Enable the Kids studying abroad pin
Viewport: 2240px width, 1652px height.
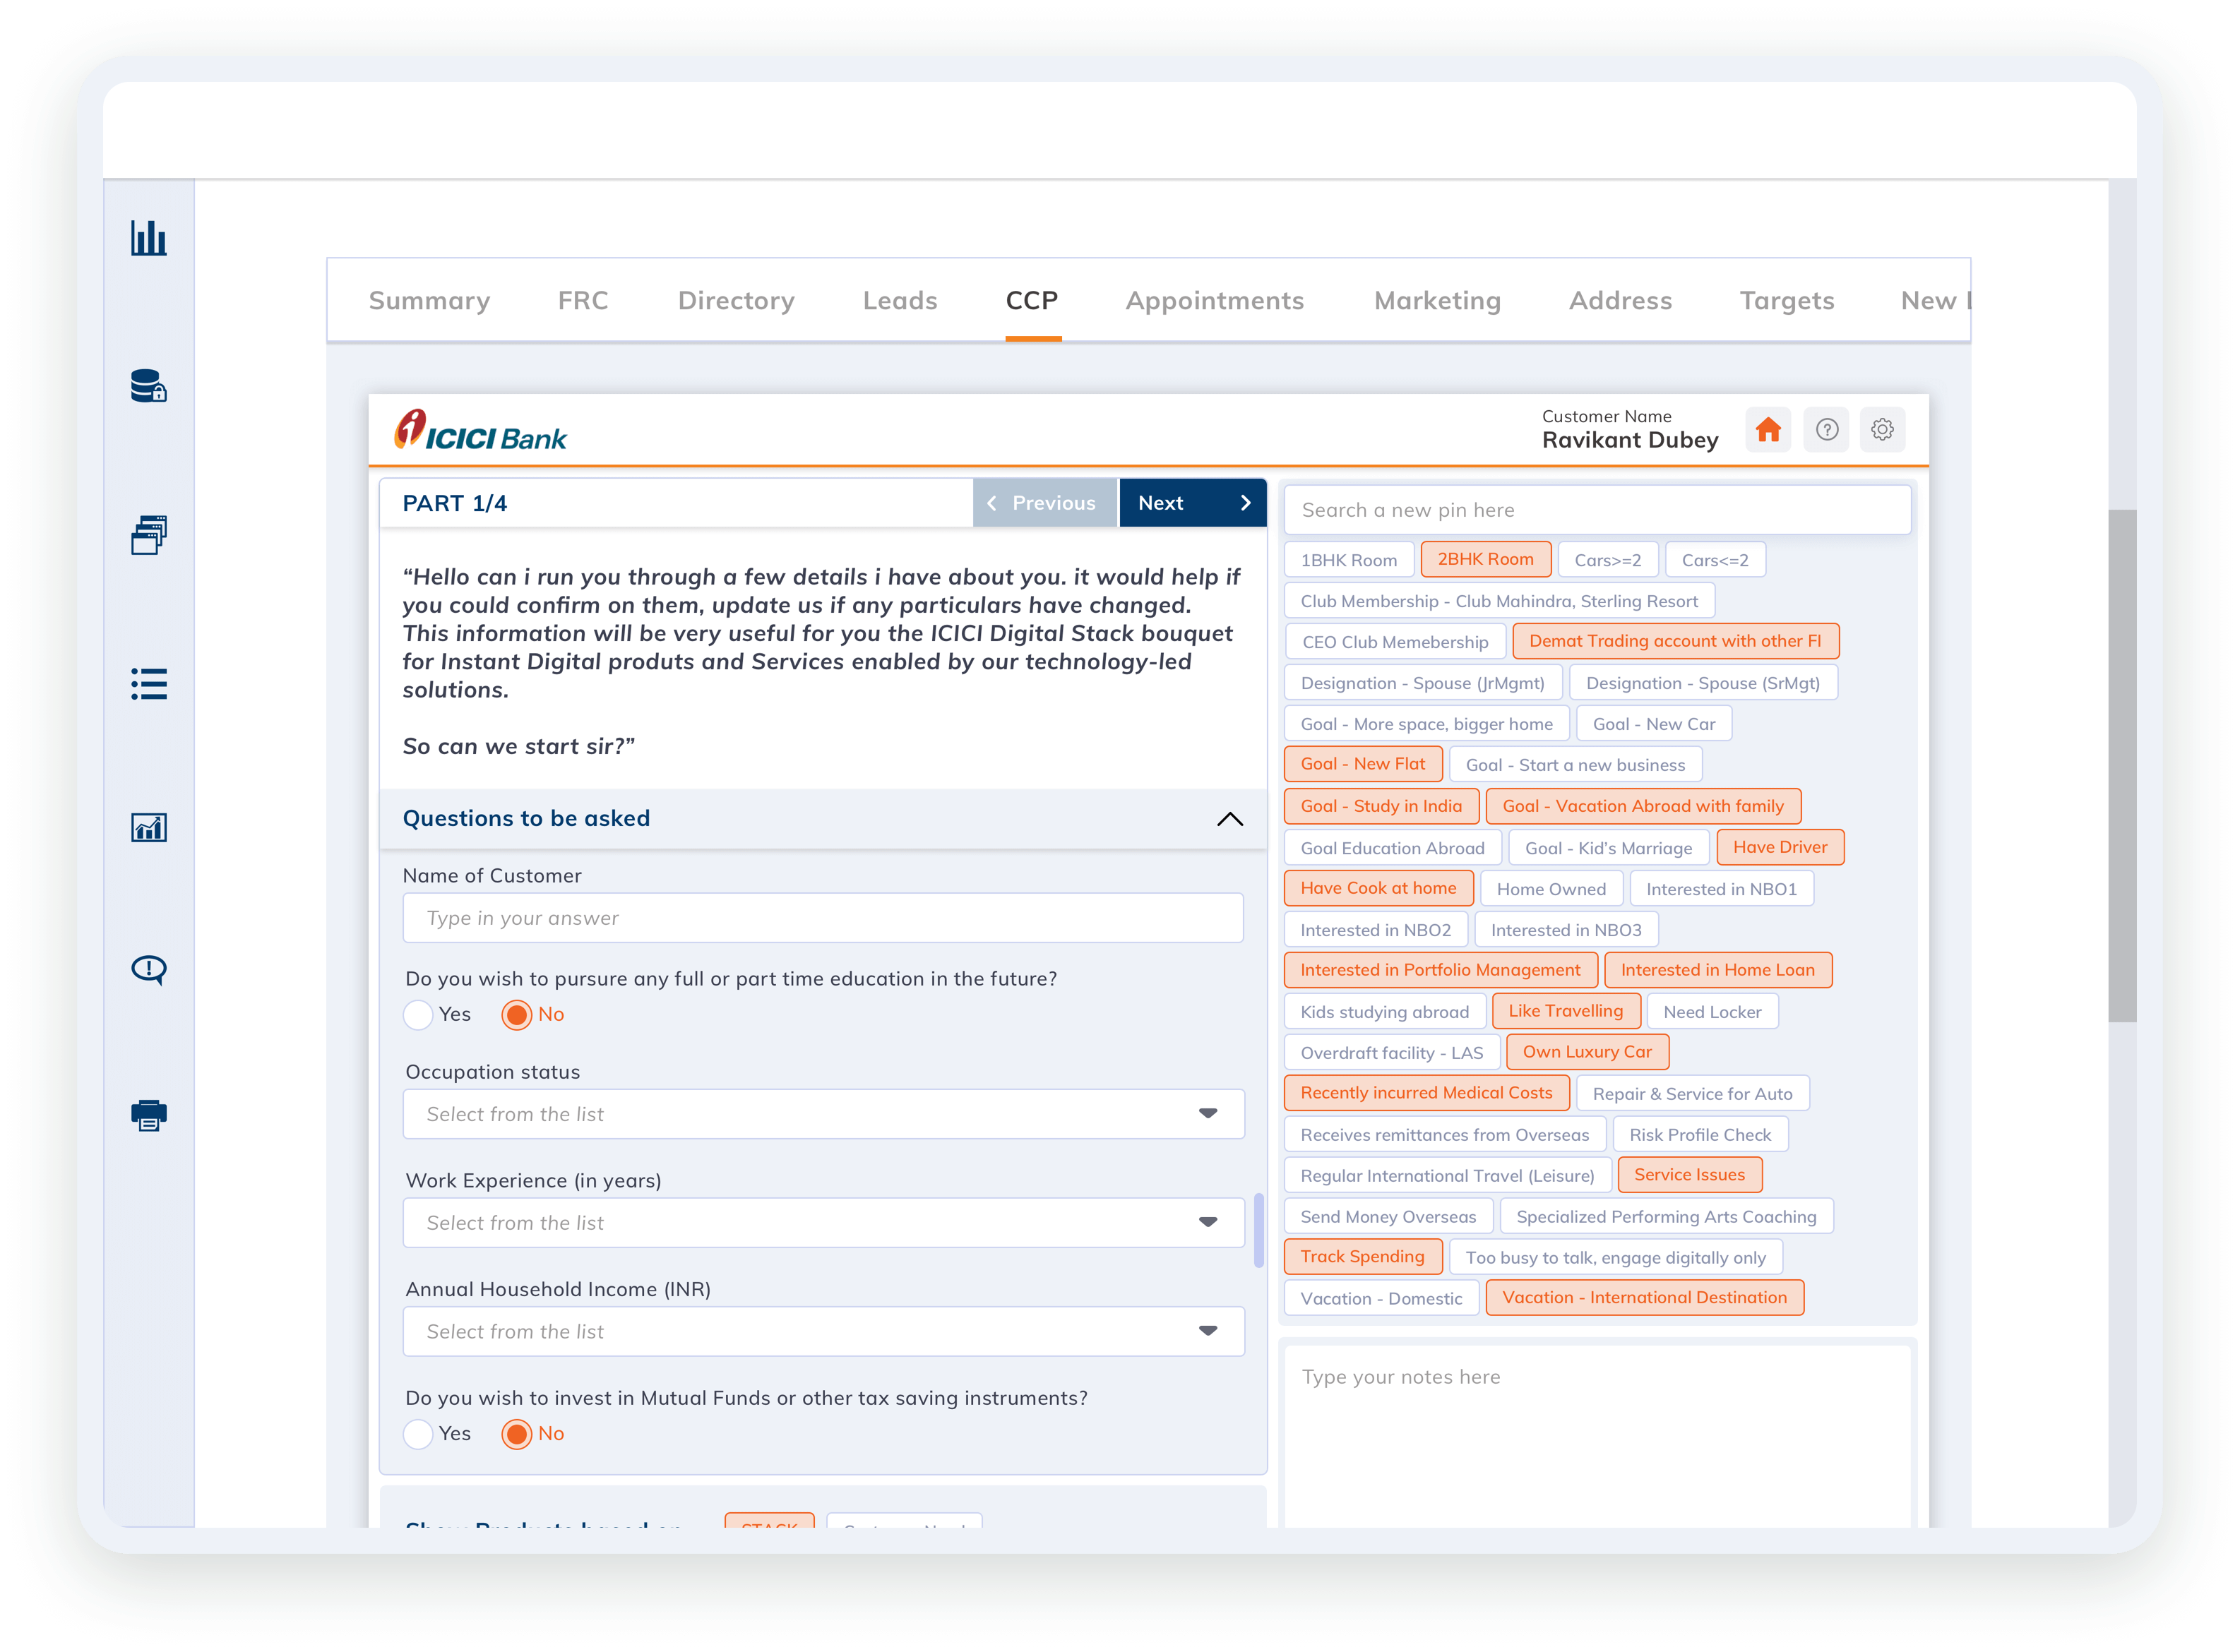tap(1384, 1012)
